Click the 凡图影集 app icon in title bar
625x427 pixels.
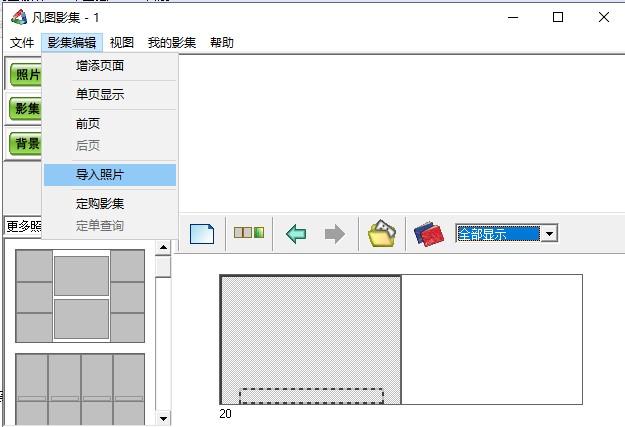(17, 17)
